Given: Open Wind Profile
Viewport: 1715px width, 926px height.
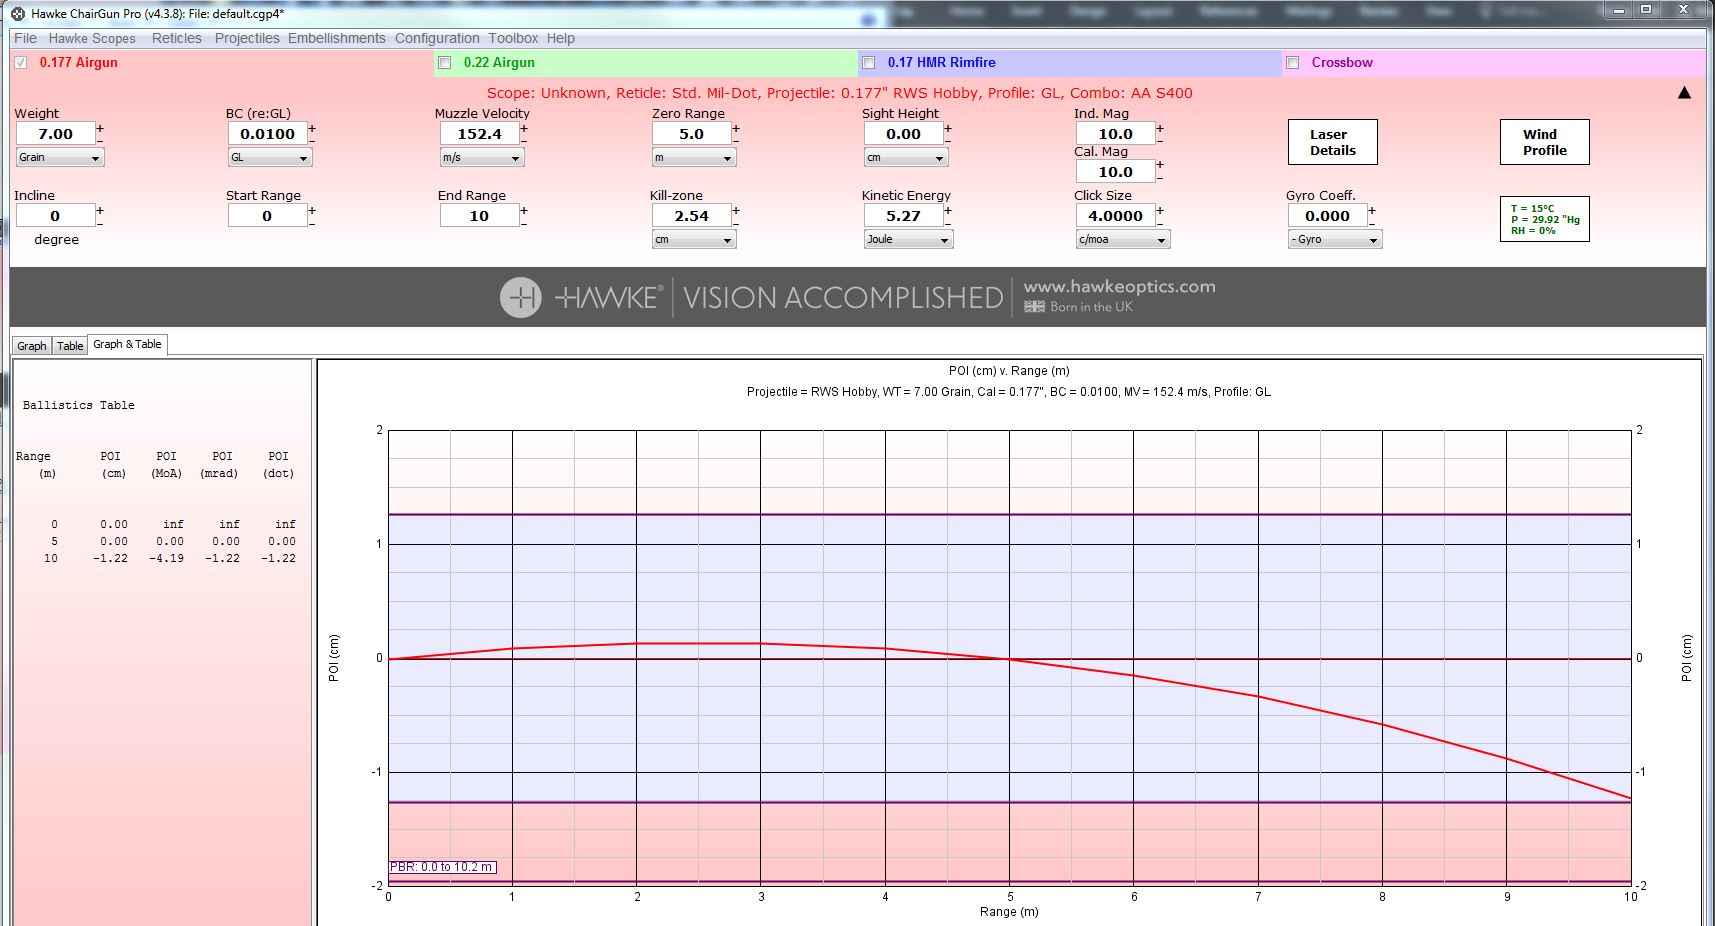Looking at the screenshot, I should tap(1545, 142).
